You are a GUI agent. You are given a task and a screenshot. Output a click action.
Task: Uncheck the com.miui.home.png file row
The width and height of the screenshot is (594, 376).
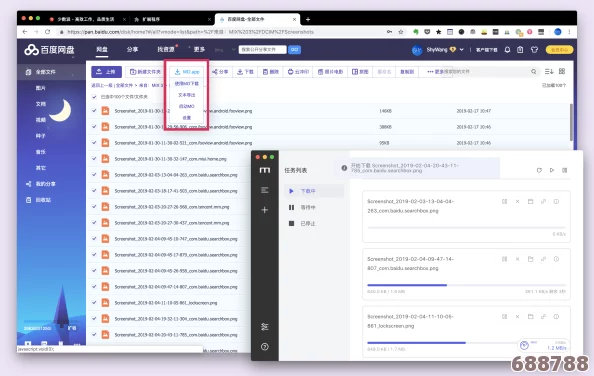[94, 159]
